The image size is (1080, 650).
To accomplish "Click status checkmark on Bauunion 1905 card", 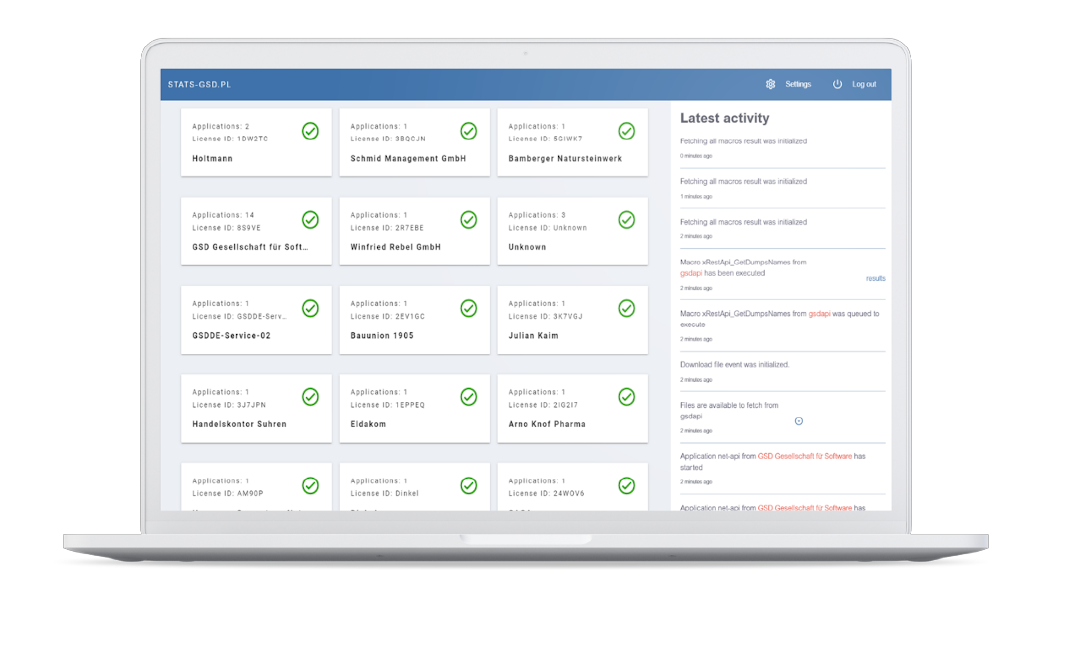I will coord(468,308).
